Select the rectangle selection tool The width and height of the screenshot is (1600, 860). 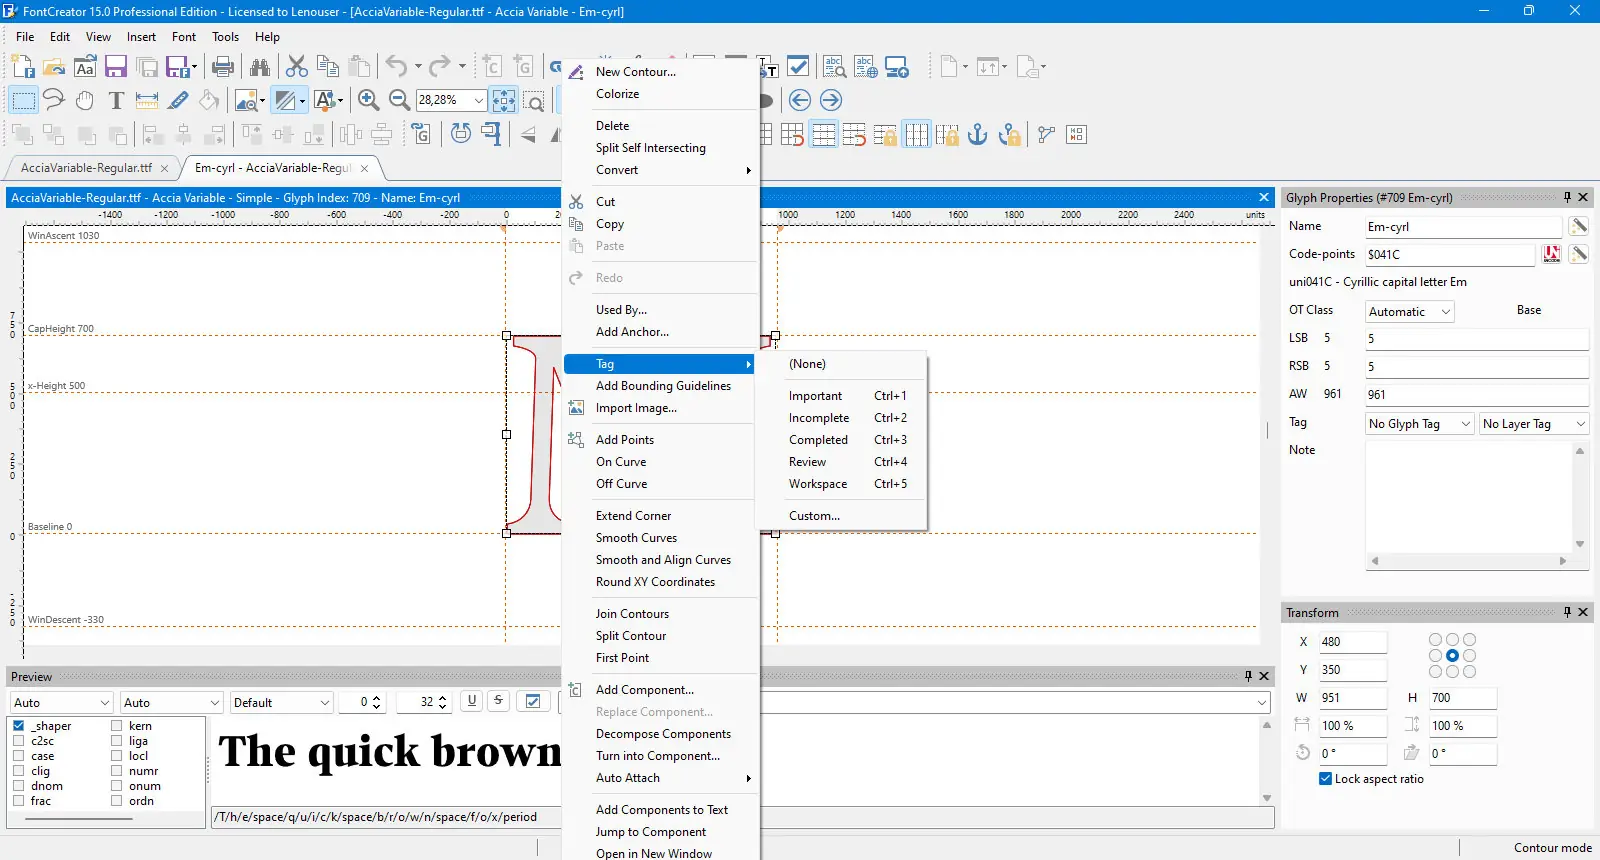tap(23, 100)
